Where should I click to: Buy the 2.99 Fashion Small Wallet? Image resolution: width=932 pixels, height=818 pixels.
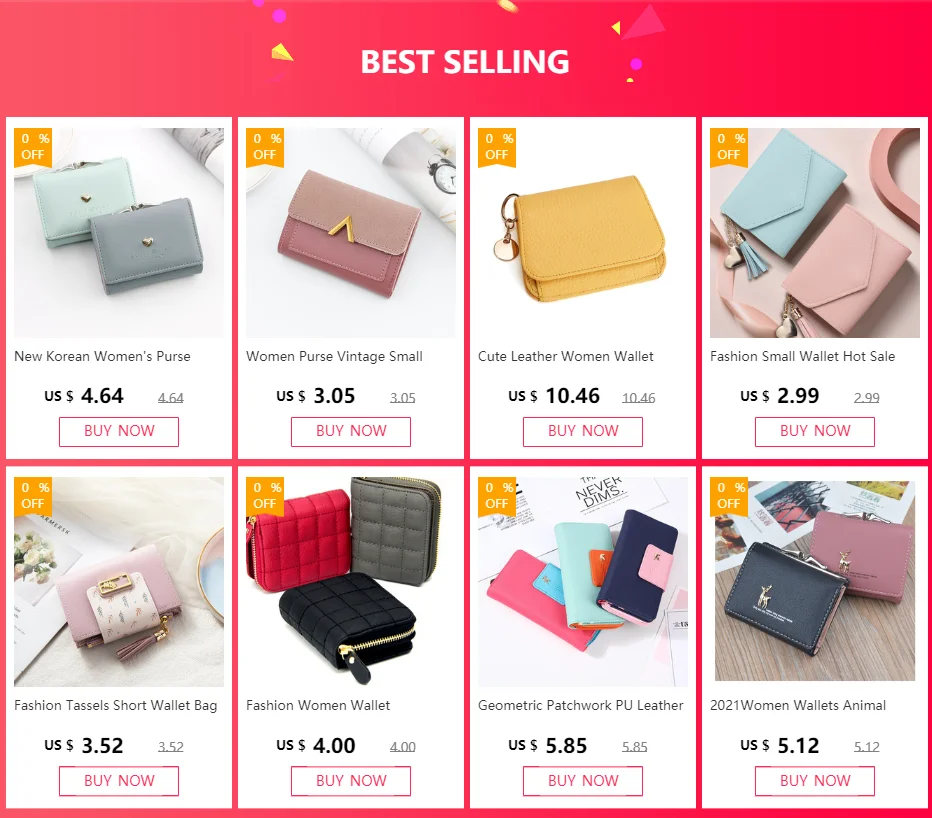[815, 432]
